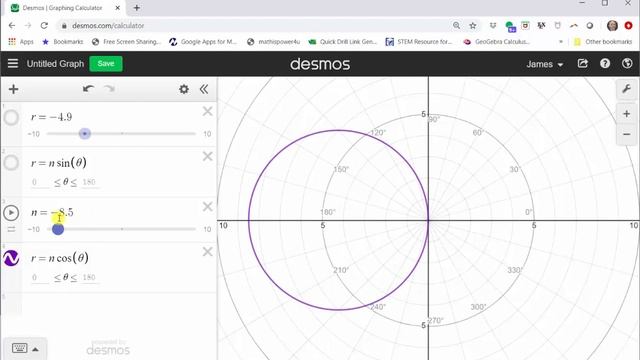
Task: Open the Bookmarks folder
Action: pos(62,42)
